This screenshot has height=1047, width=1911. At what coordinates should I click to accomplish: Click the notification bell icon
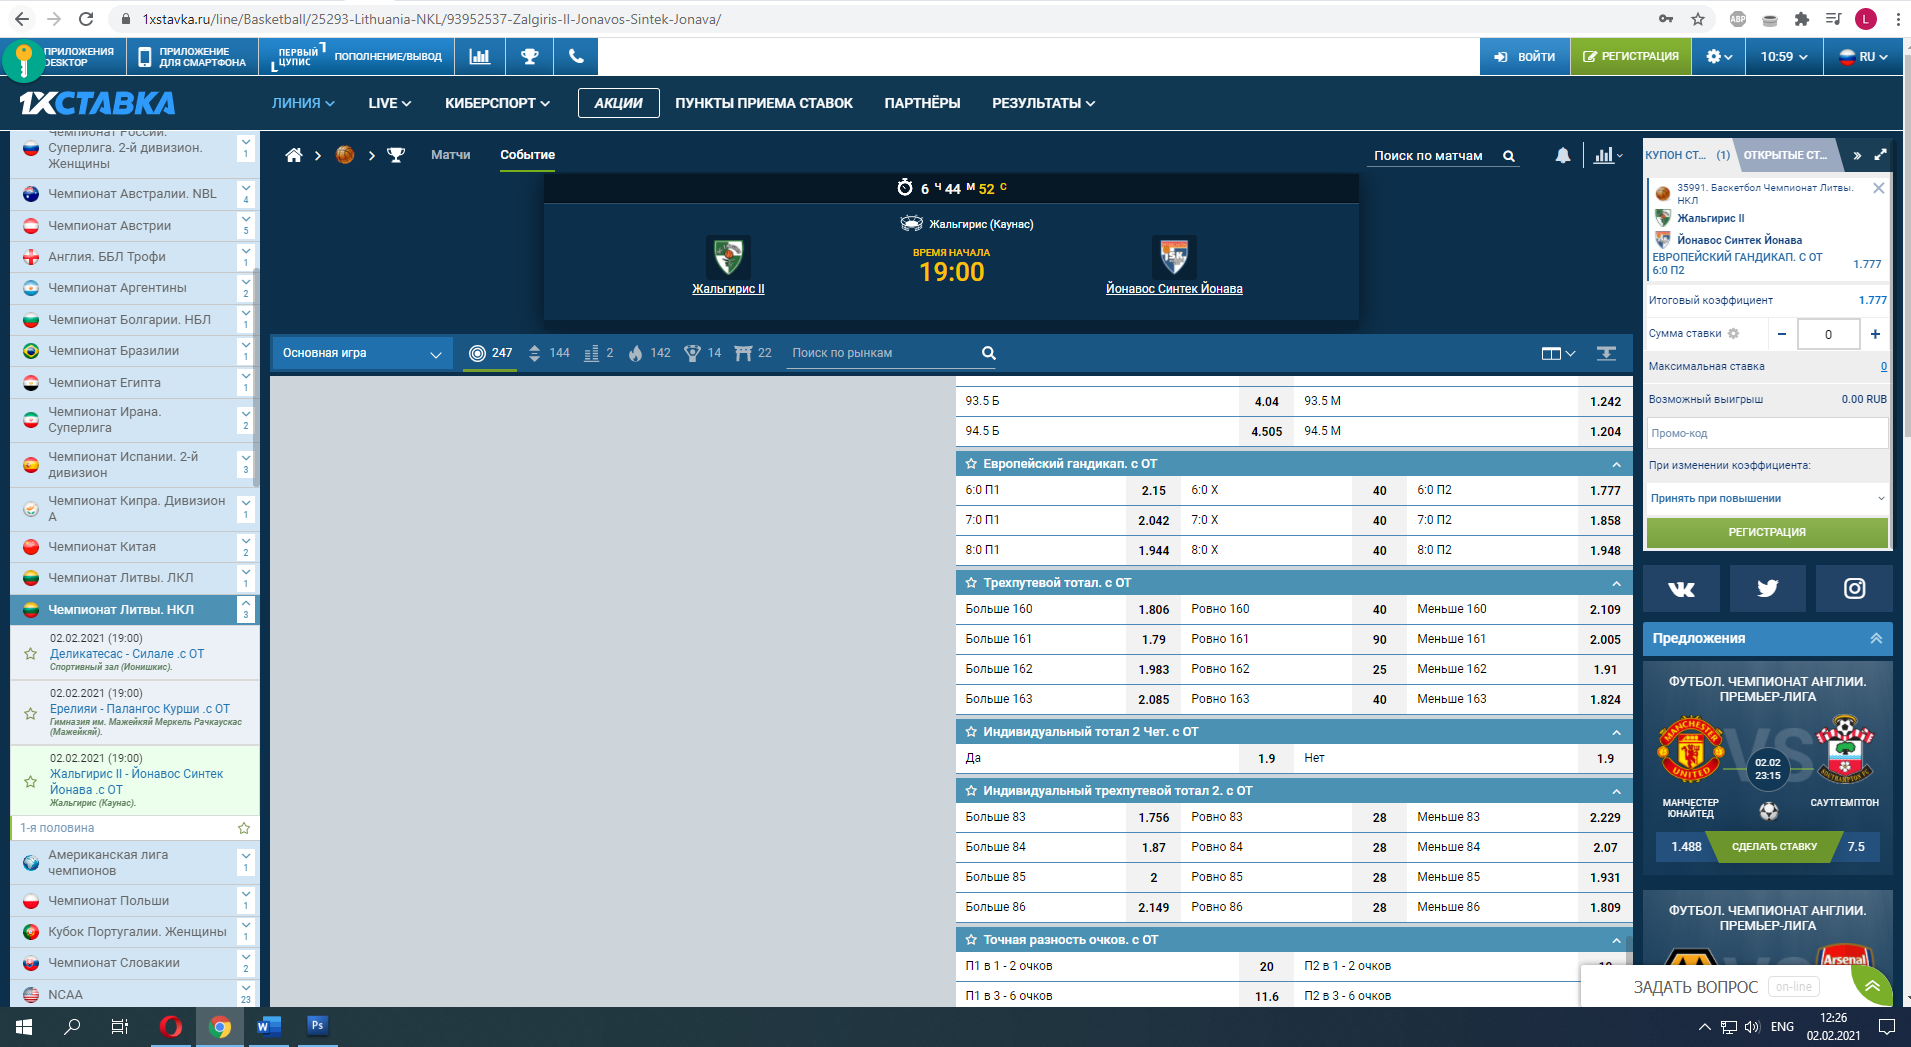coord(1562,155)
